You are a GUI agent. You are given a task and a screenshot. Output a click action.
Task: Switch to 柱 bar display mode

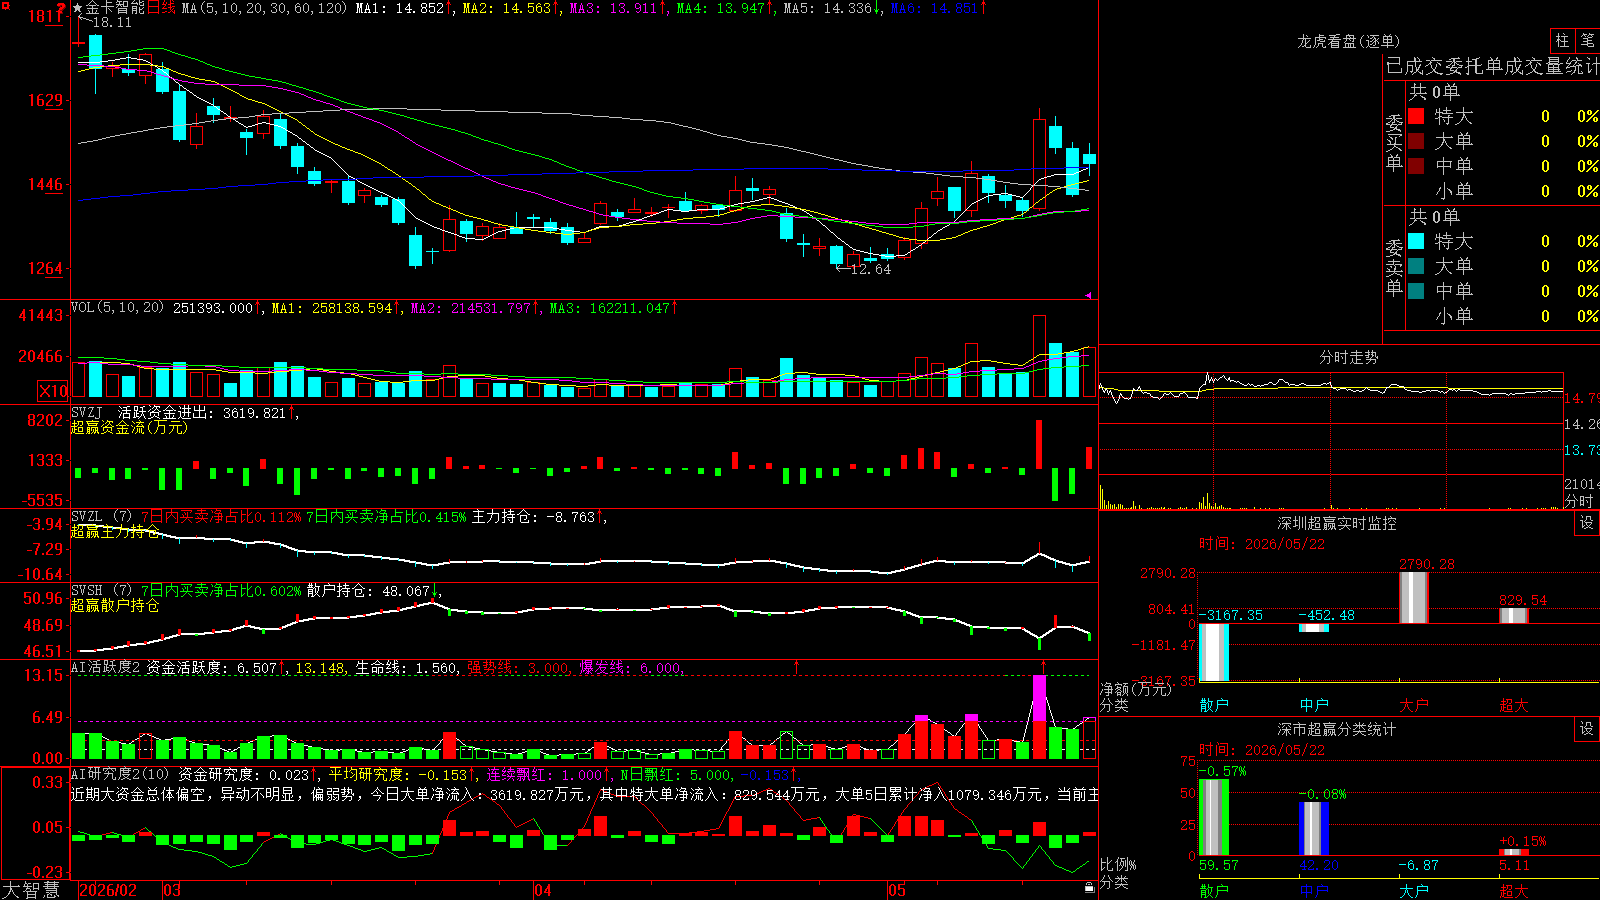1562,41
